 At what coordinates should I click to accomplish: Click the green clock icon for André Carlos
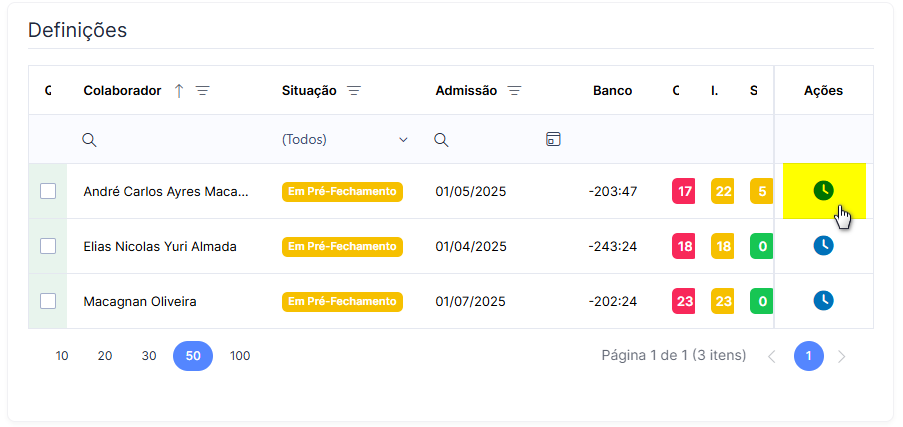point(824,191)
